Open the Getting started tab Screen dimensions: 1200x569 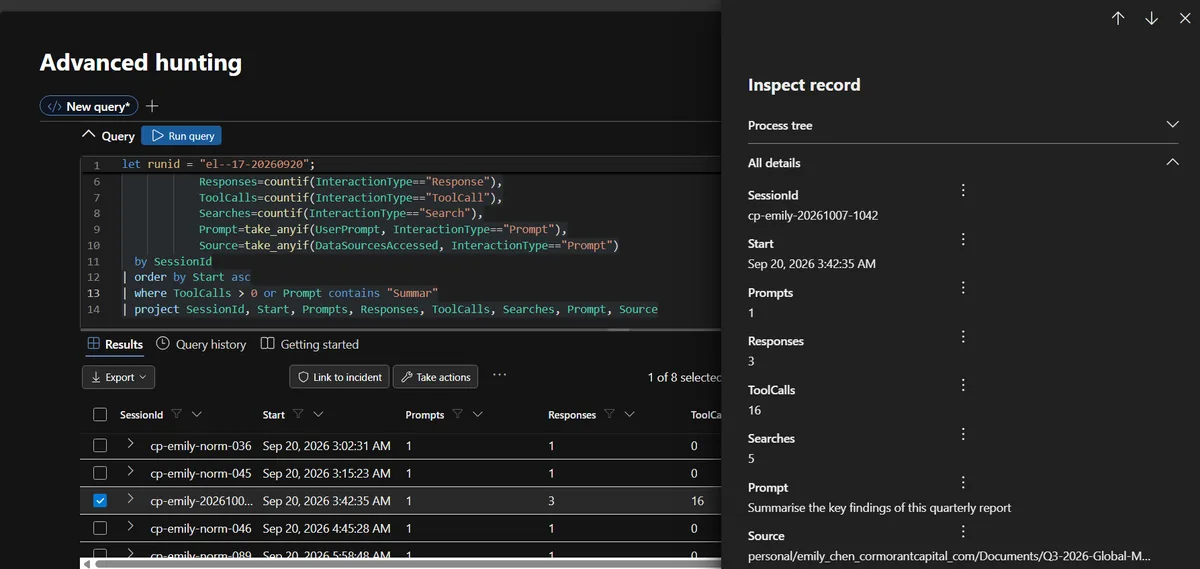[309, 344]
